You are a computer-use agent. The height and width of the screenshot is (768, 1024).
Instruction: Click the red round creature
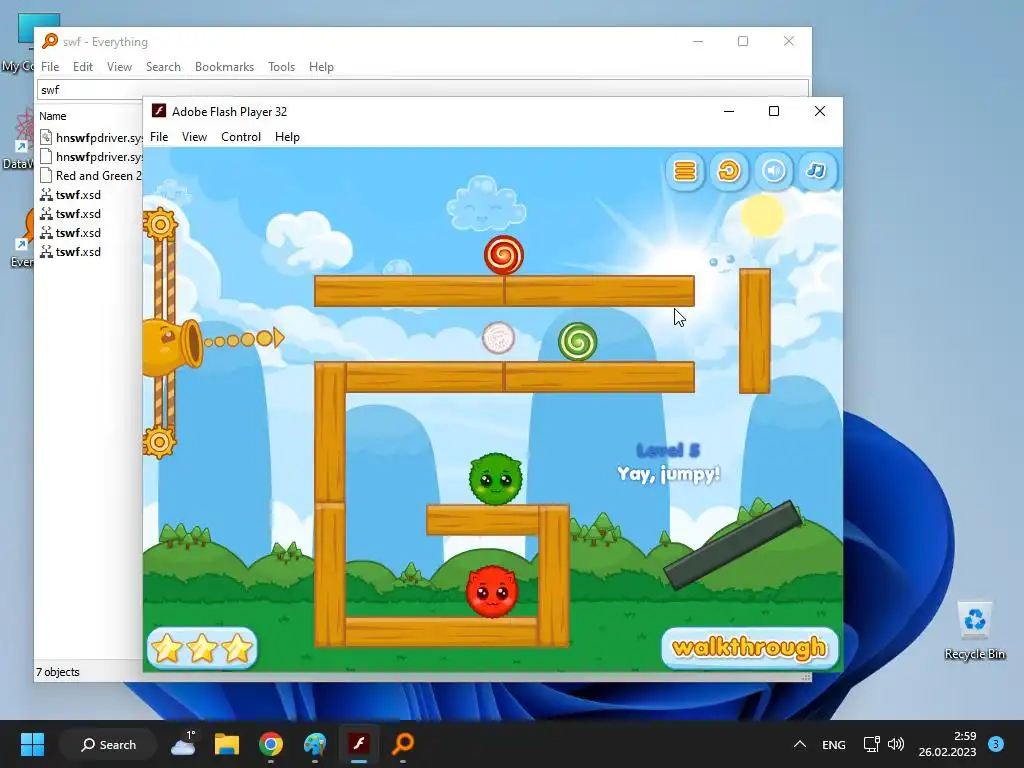pyautogui.click(x=492, y=592)
